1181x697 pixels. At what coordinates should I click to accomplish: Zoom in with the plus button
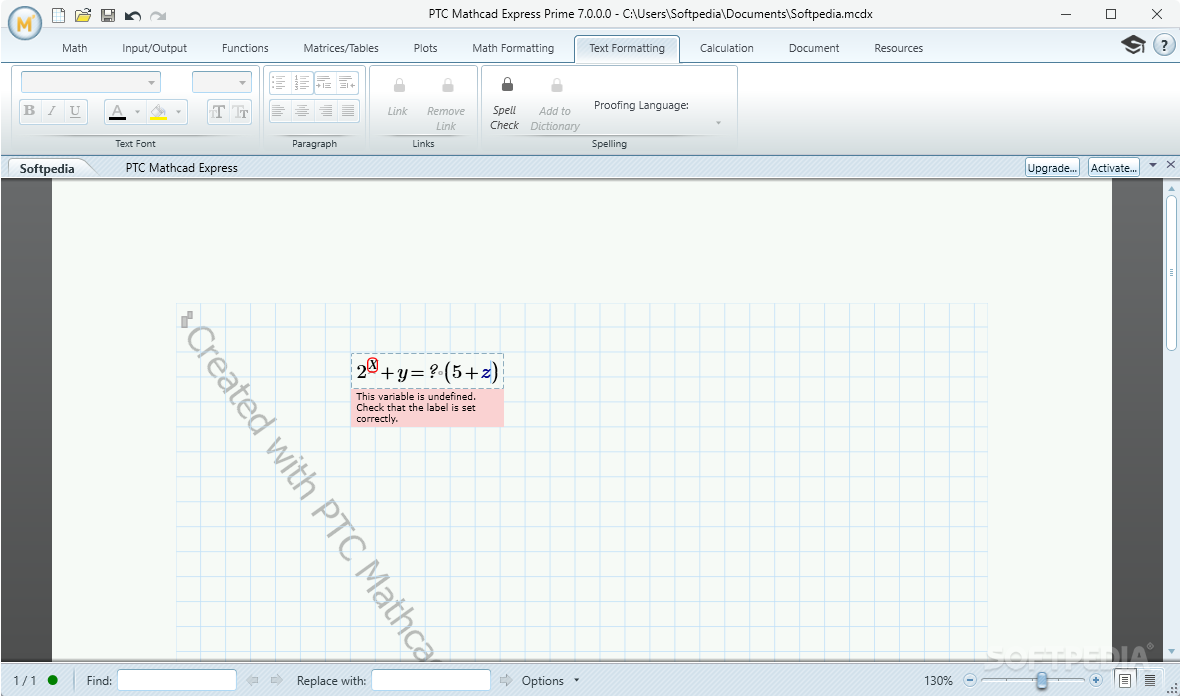click(x=1096, y=680)
